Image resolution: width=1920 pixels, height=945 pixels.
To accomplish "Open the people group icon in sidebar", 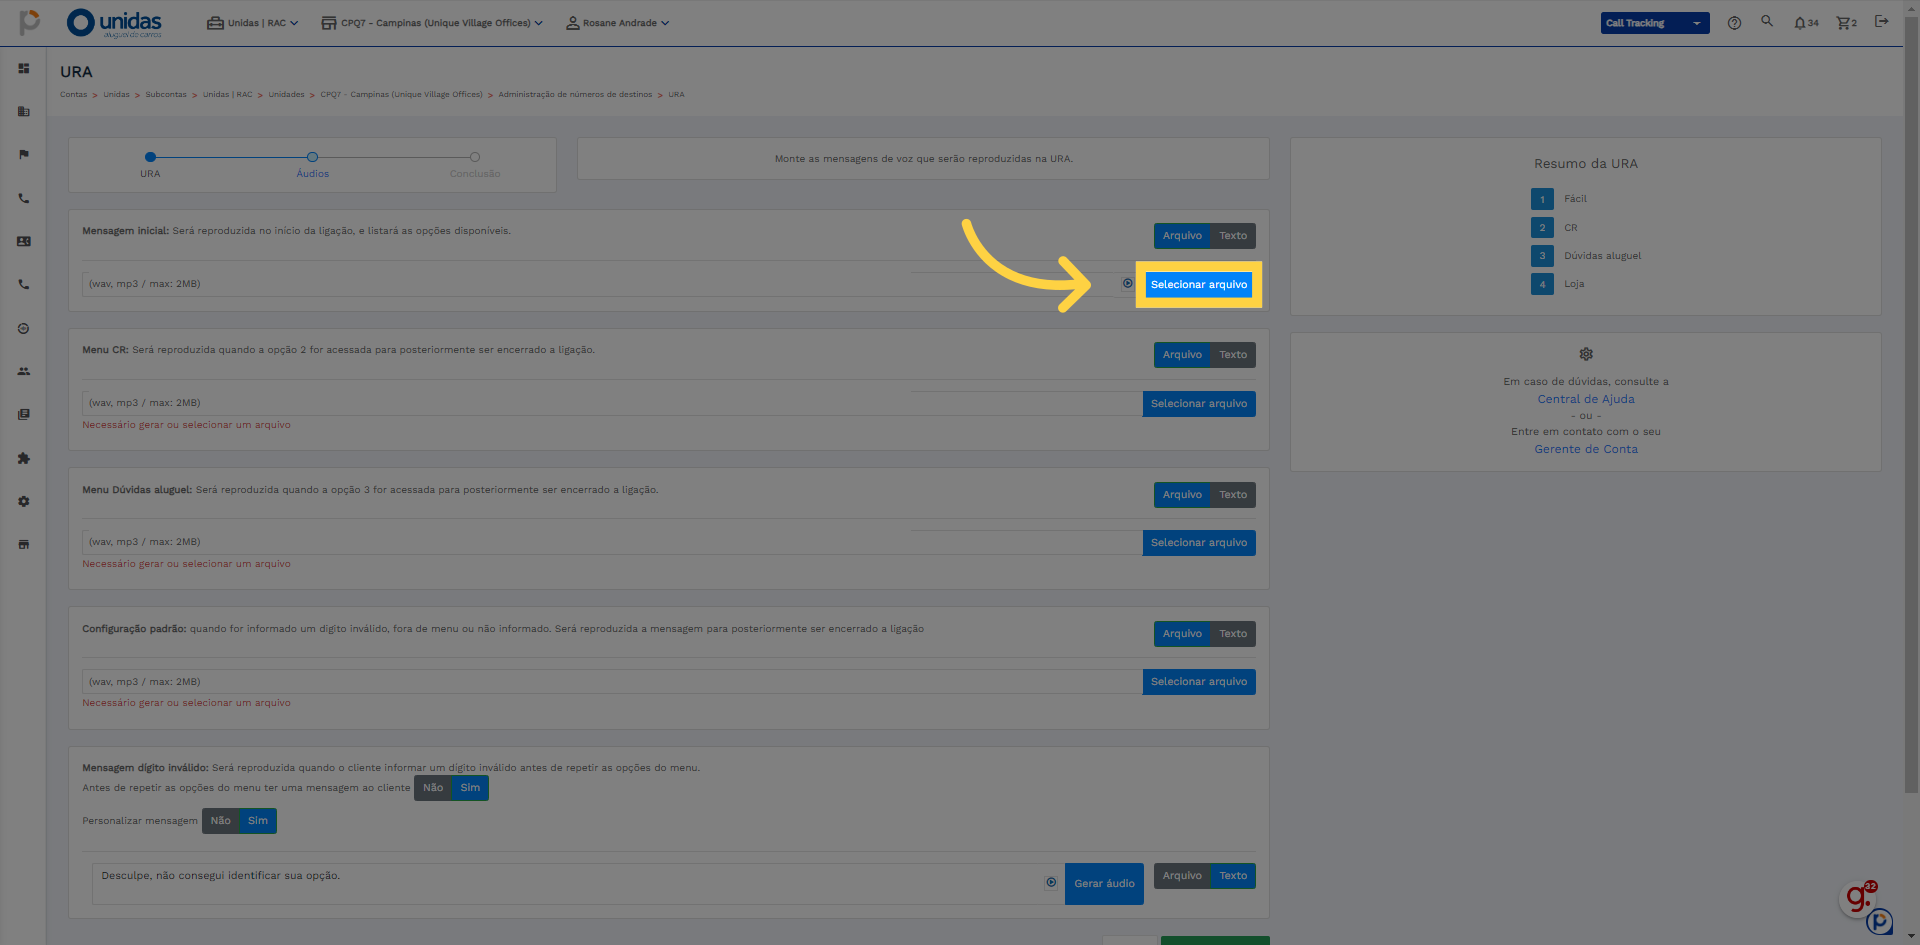I will [x=24, y=372].
